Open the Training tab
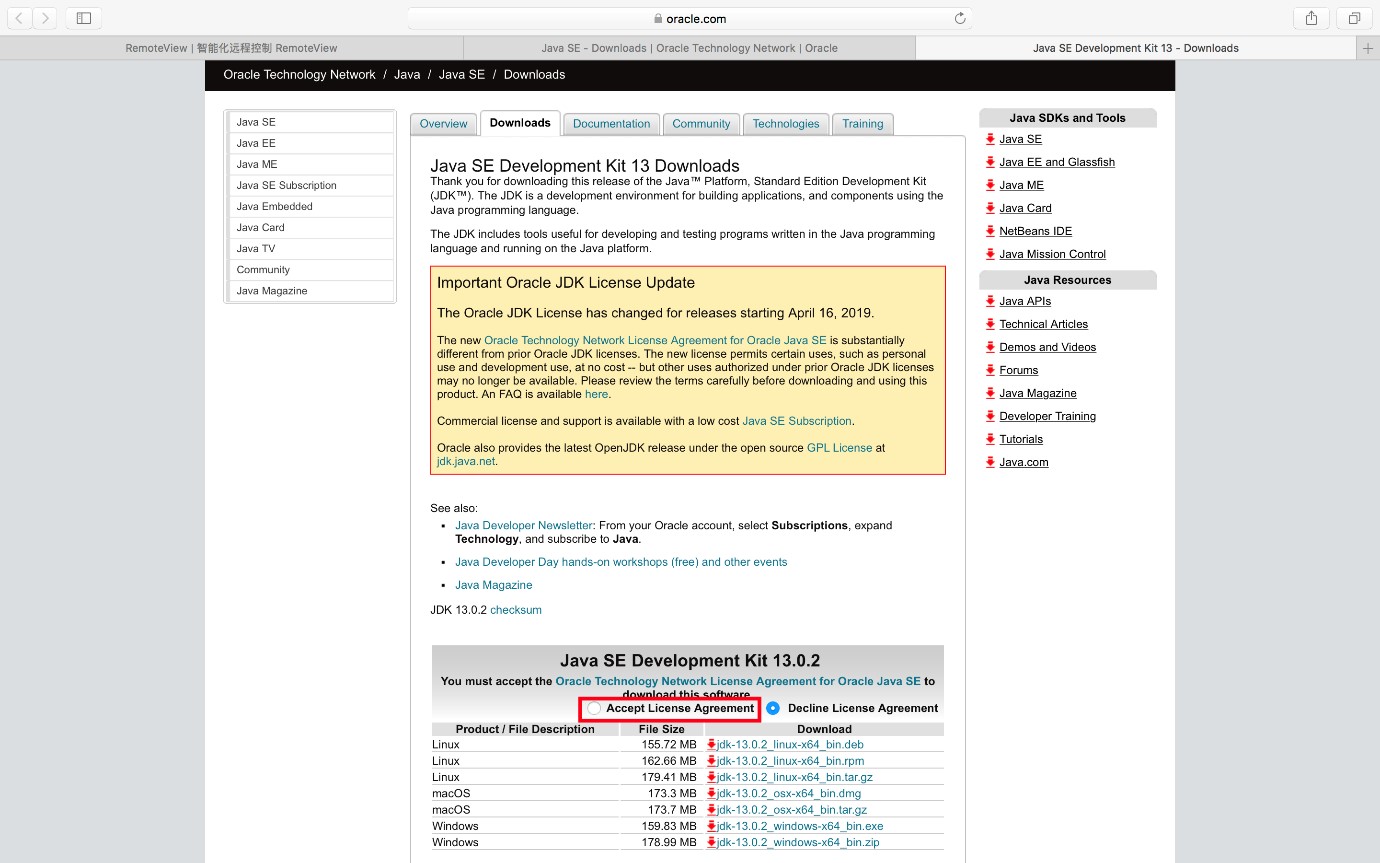This screenshot has height=863, width=1380. click(862, 124)
